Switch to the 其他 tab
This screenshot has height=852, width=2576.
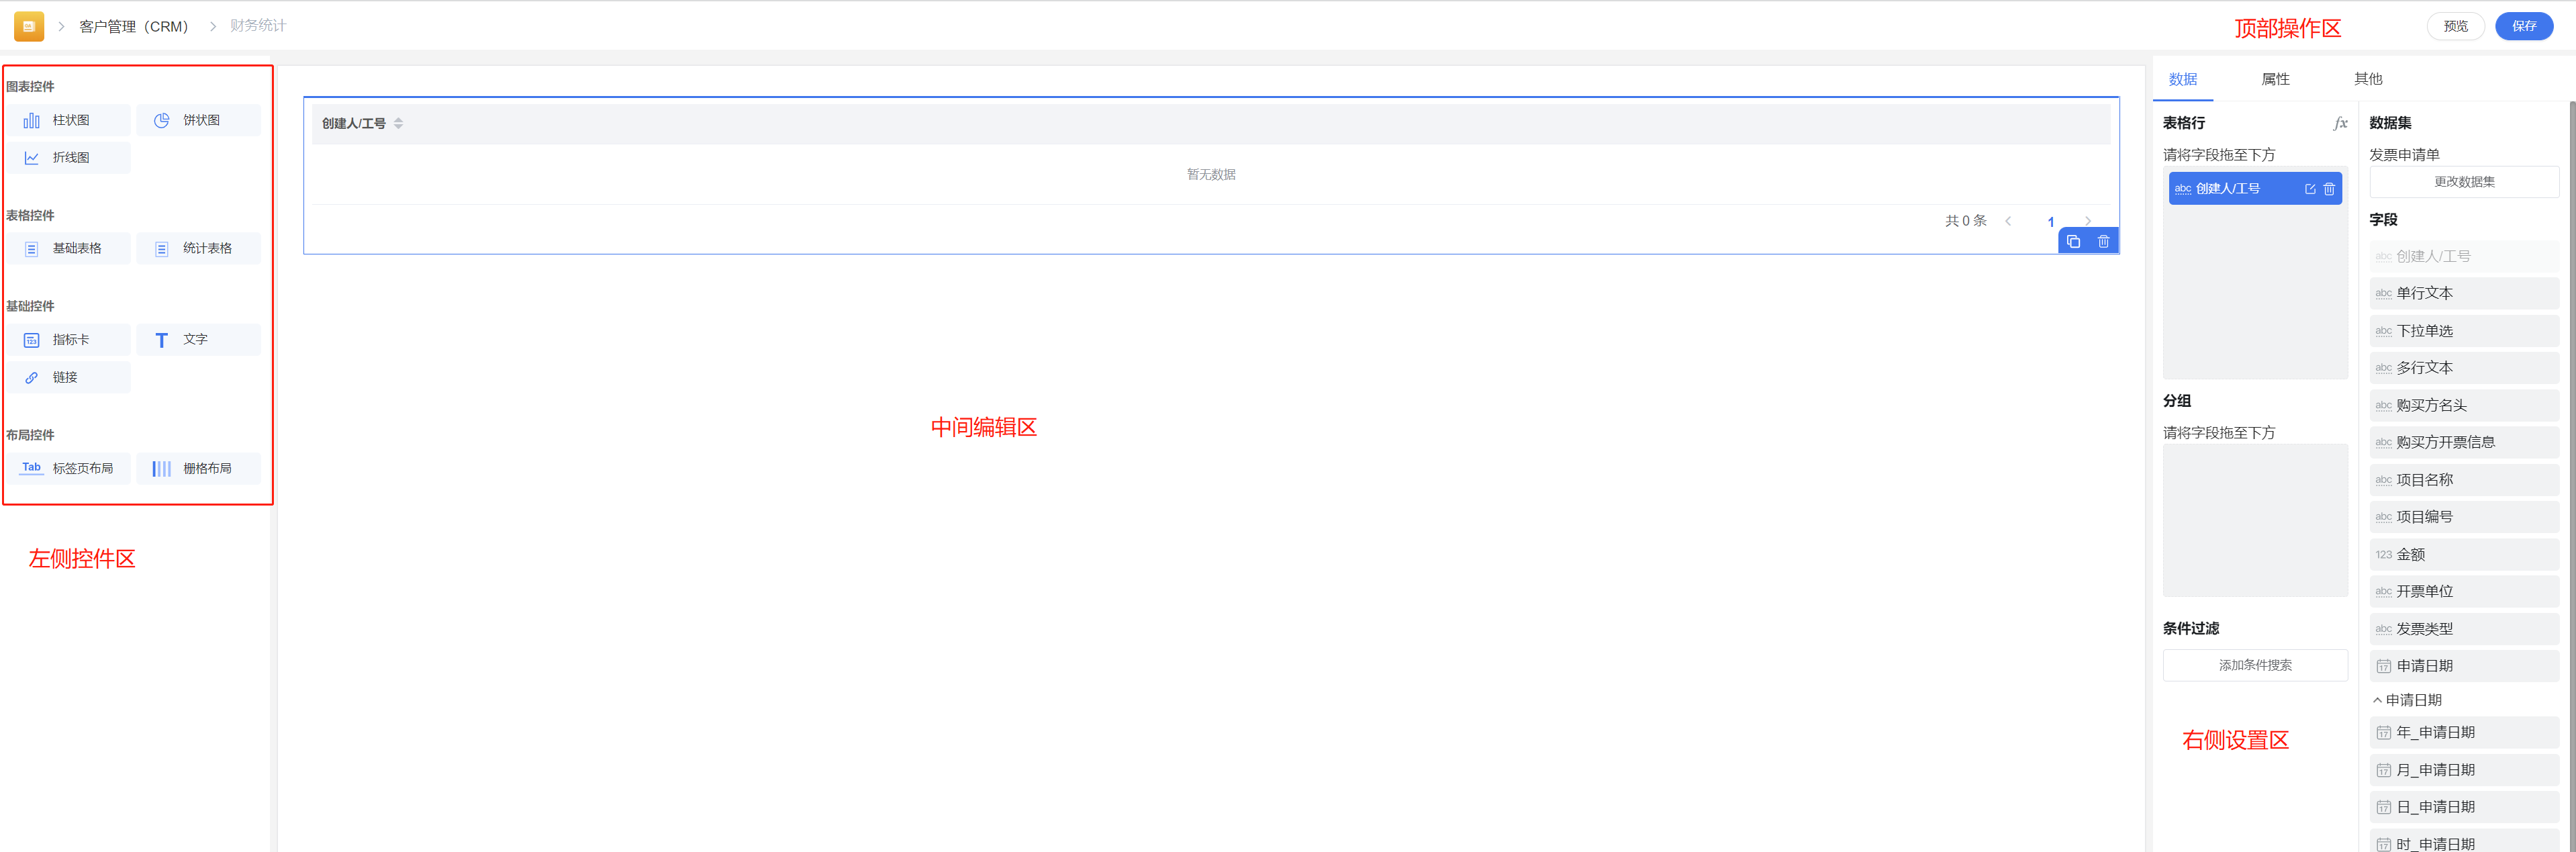tap(2368, 79)
